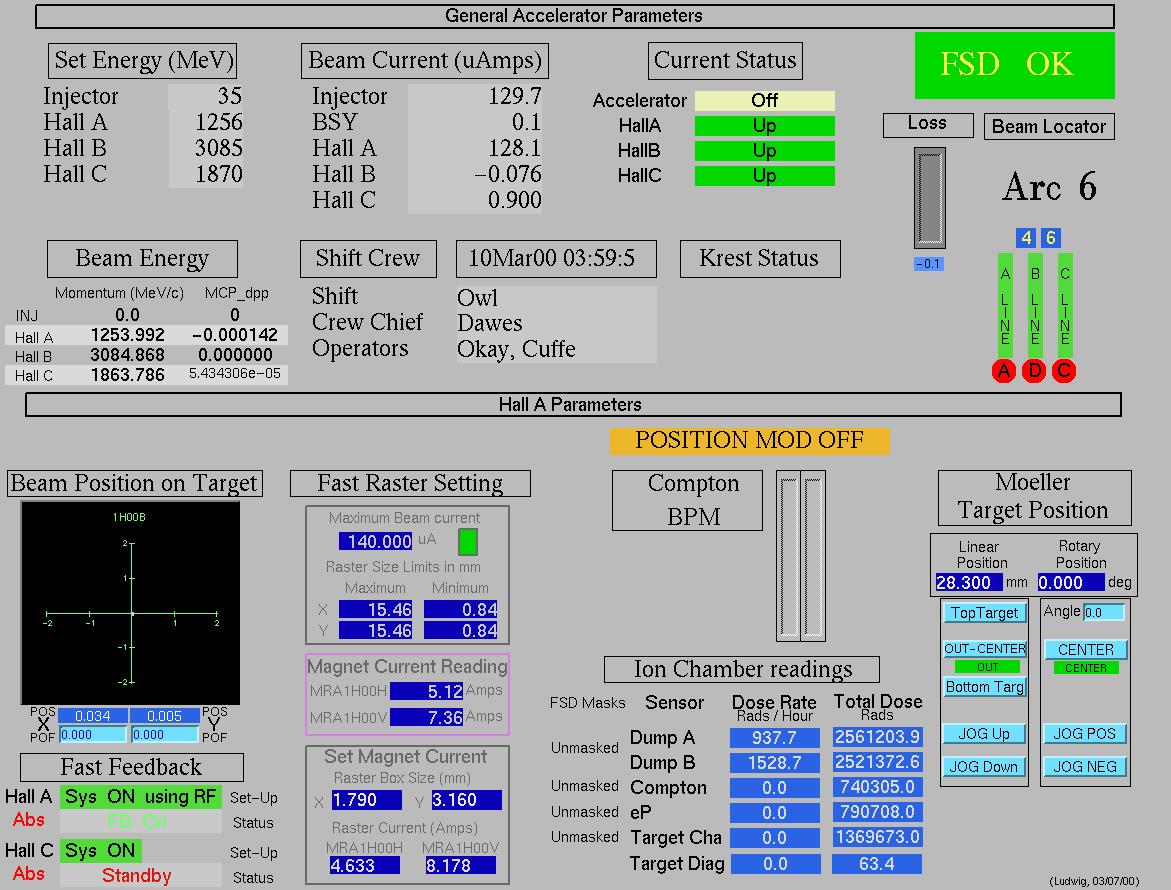Click green indicator beside Maximum Beam current
Image resolution: width=1171 pixels, height=890 pixels.
pos(467,542)
